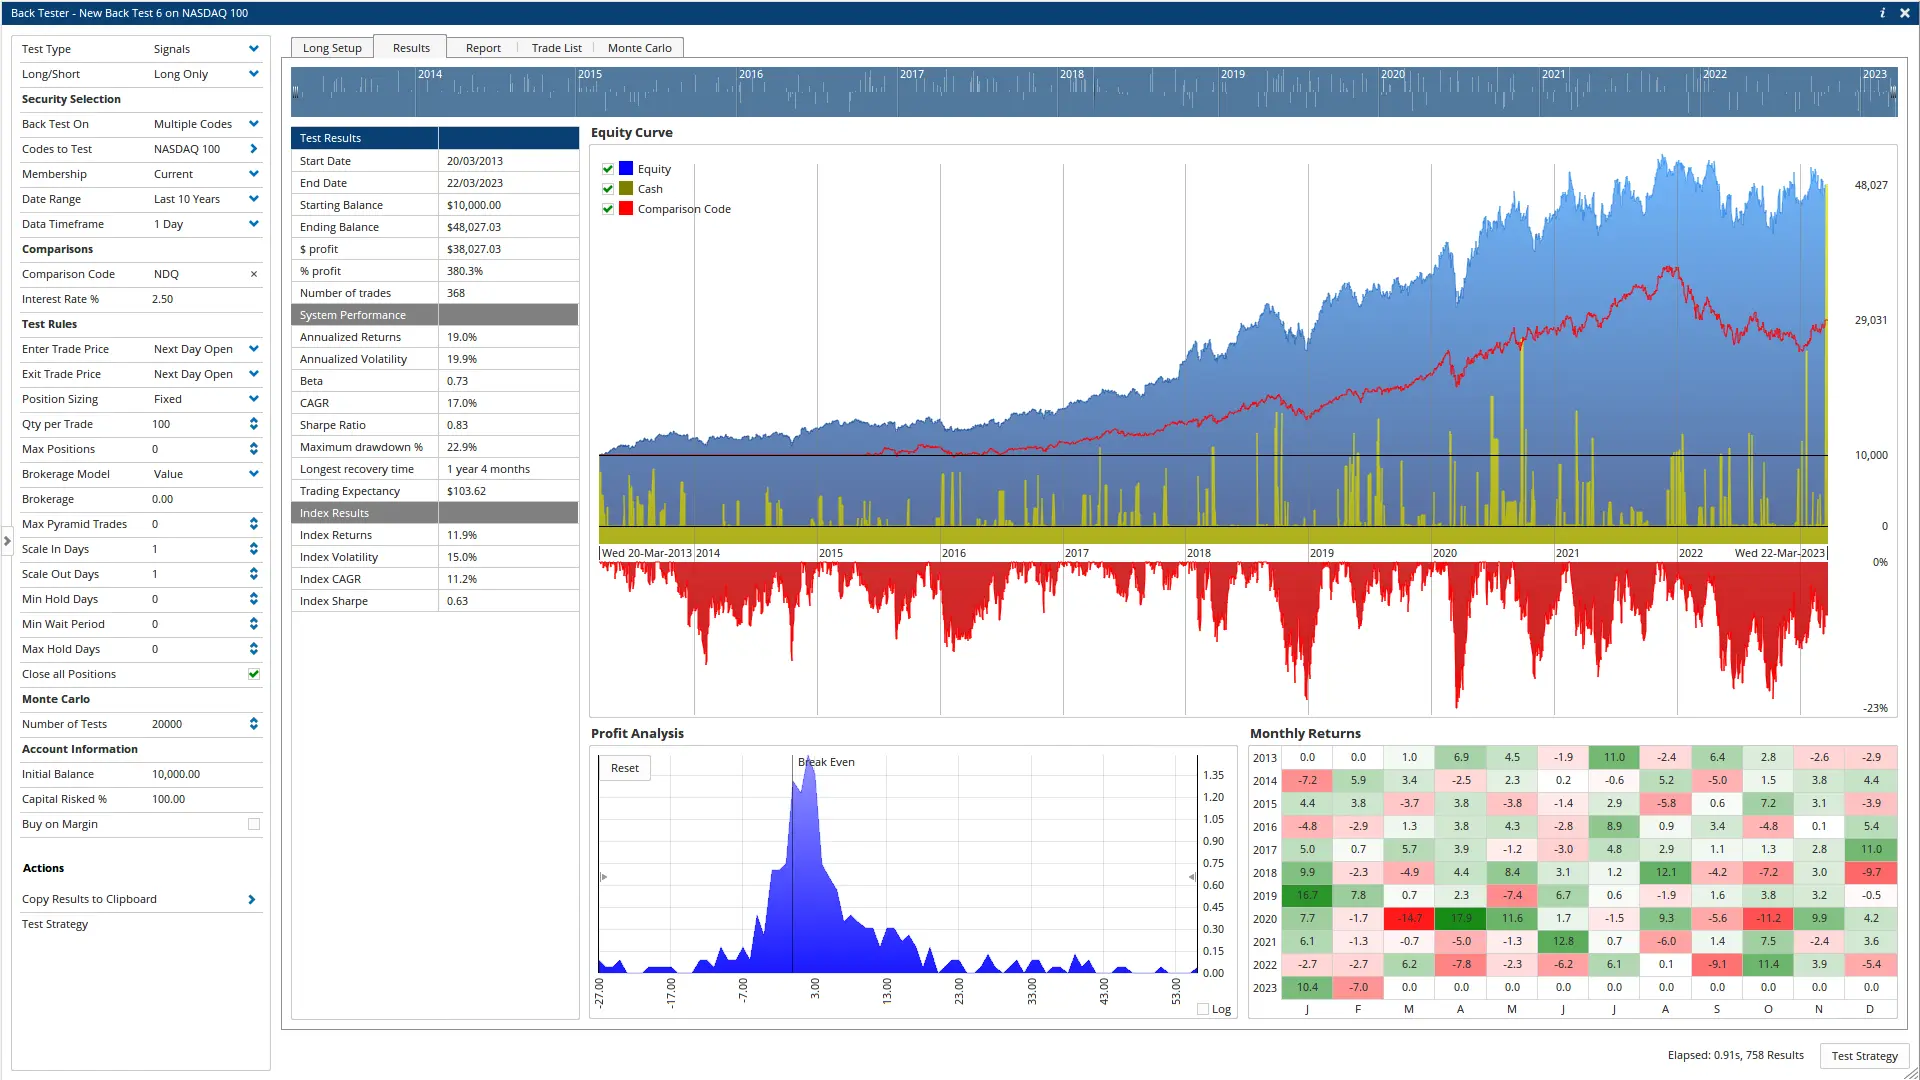This screenshot has width=1920, height=1080.
Task: Adjust Min Hold Days stepper
Action: pos(254,599)
